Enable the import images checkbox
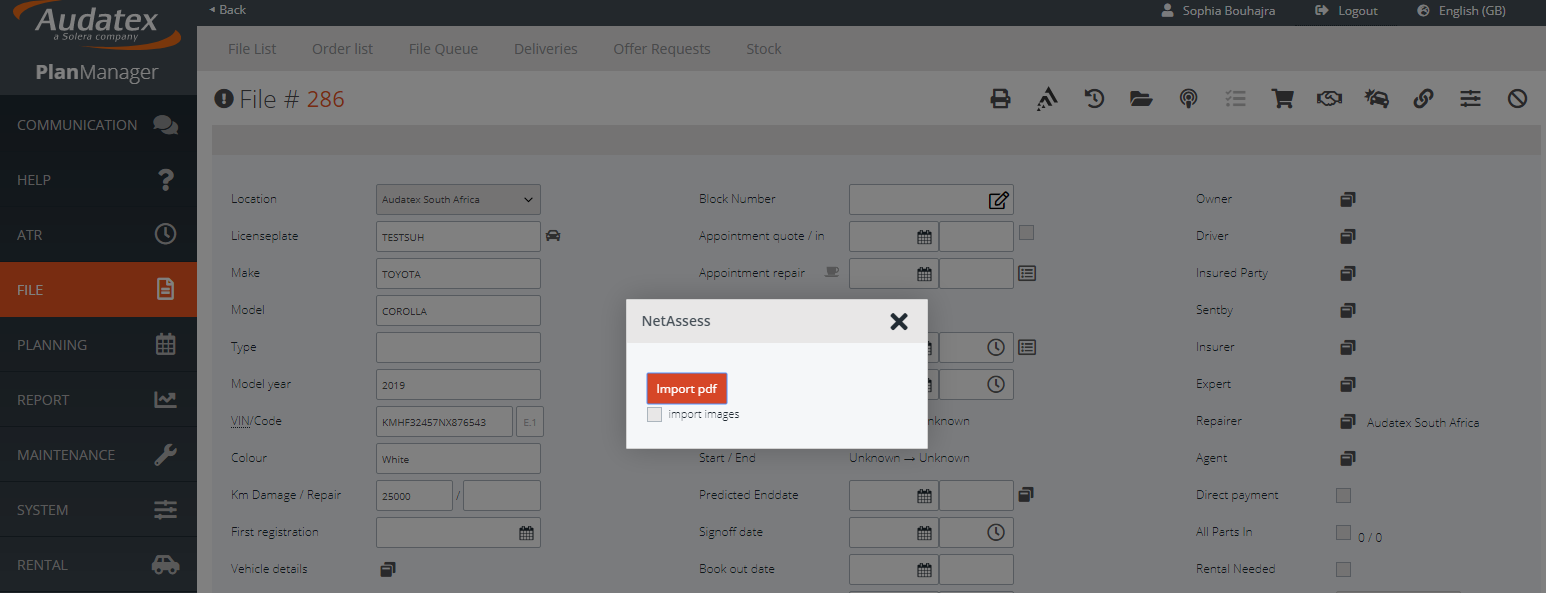1546x593 pixels. (654, 413)
